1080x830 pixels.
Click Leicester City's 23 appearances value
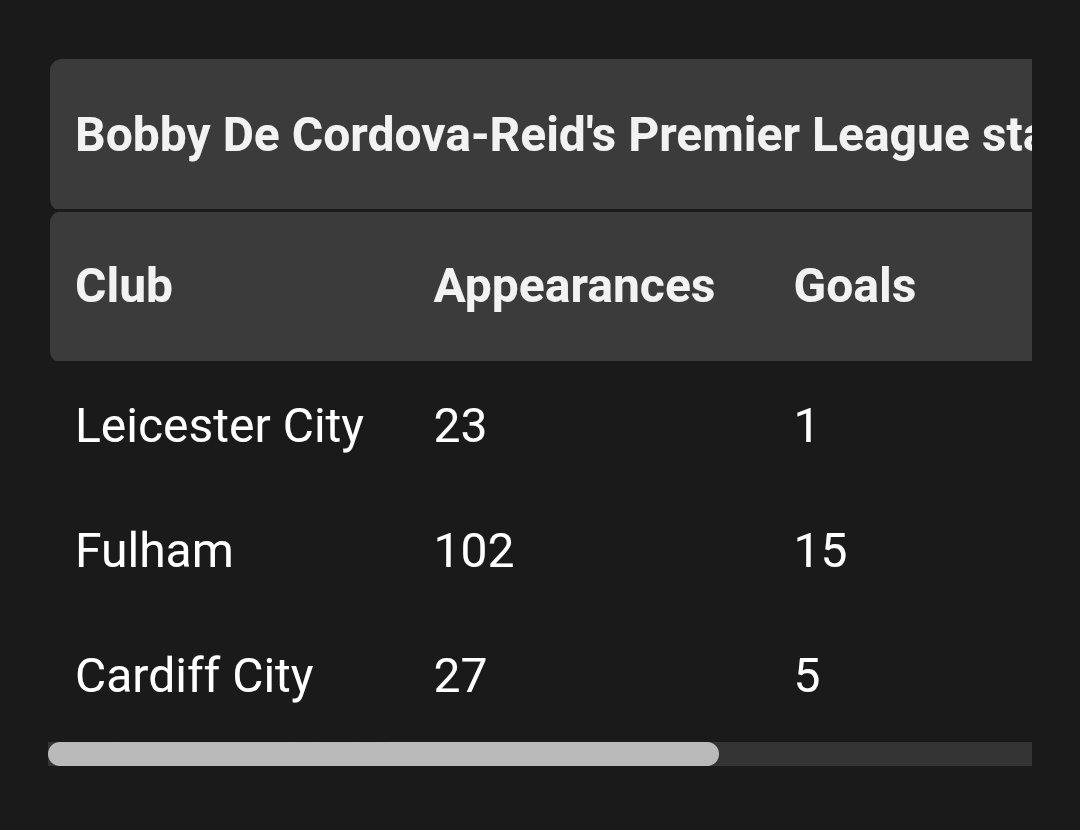click(x=460, y=427)
